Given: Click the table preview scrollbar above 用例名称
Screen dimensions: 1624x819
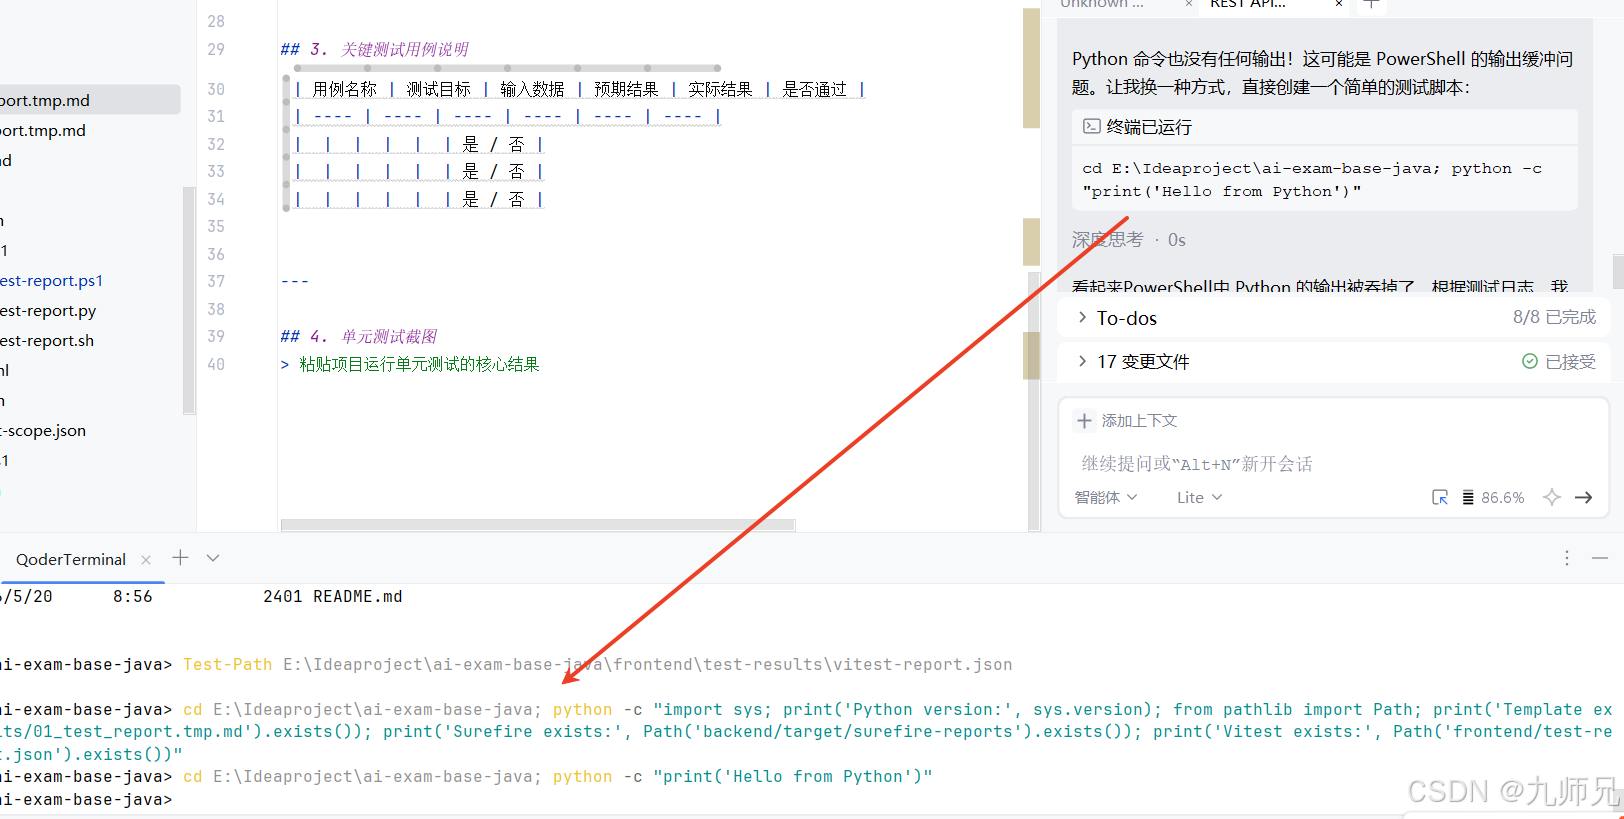Looking at the screenshot, I should (x=507, y=68).
